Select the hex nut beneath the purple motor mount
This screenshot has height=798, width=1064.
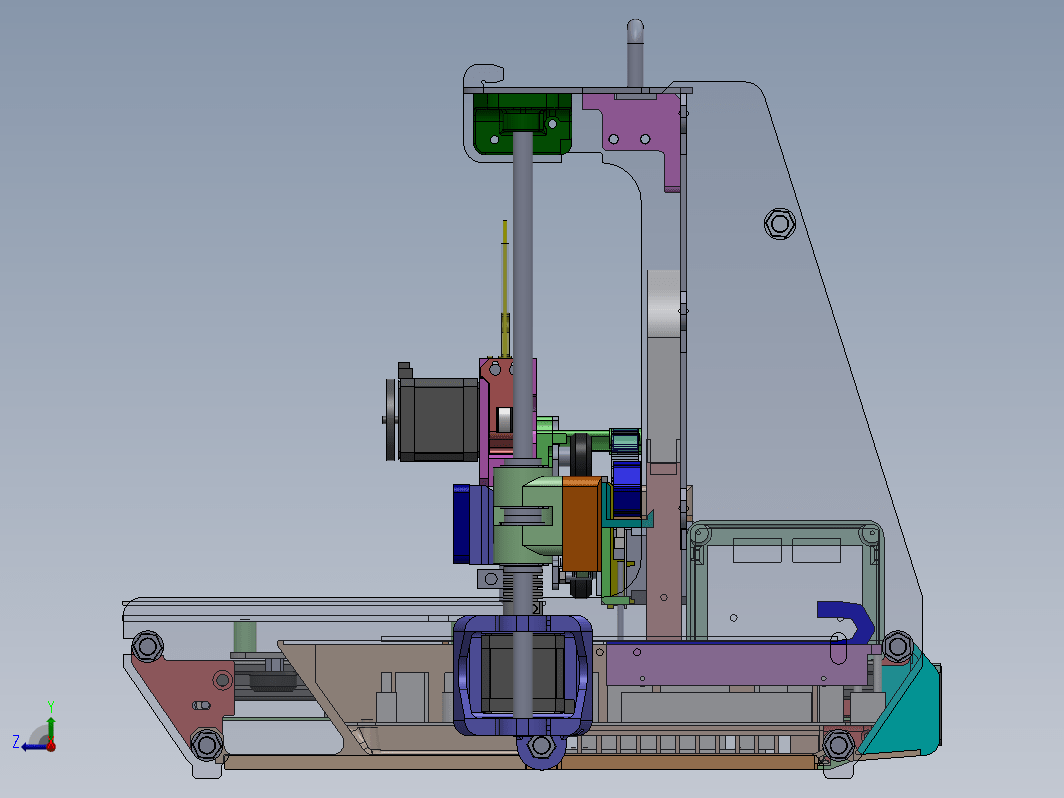point(541,746)
